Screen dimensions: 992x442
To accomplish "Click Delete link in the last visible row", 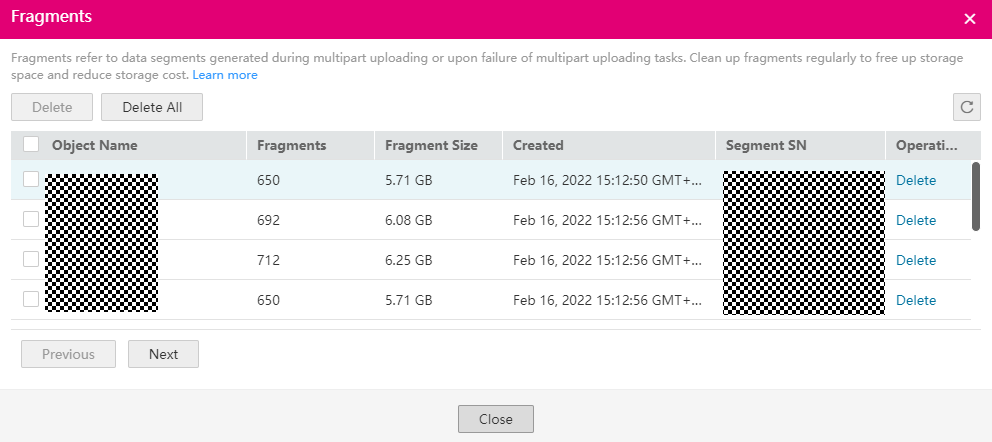I will coord(916,300).
